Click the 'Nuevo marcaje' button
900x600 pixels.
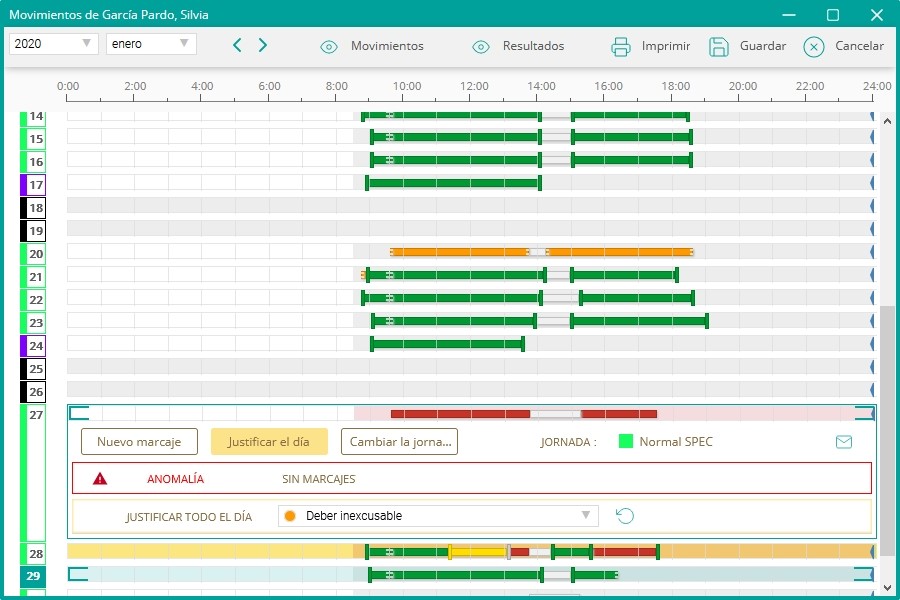140,442
